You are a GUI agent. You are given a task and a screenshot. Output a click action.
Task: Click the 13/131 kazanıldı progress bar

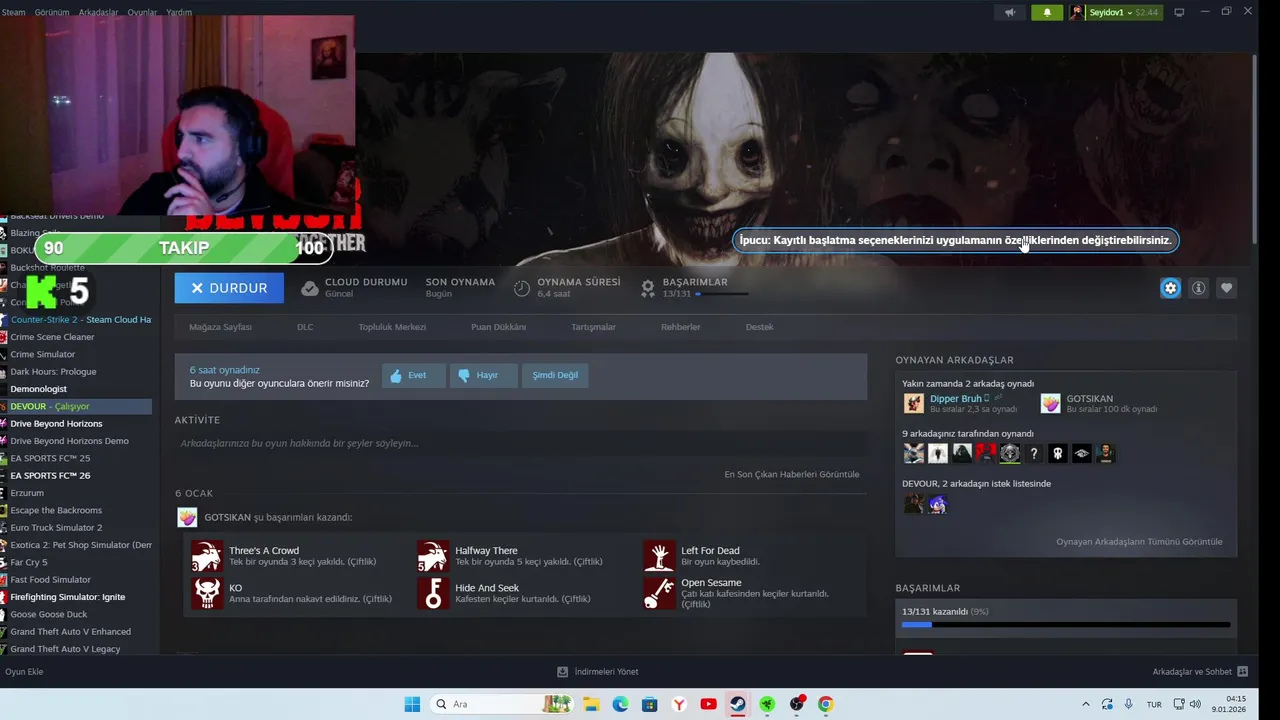(1066, 625)
